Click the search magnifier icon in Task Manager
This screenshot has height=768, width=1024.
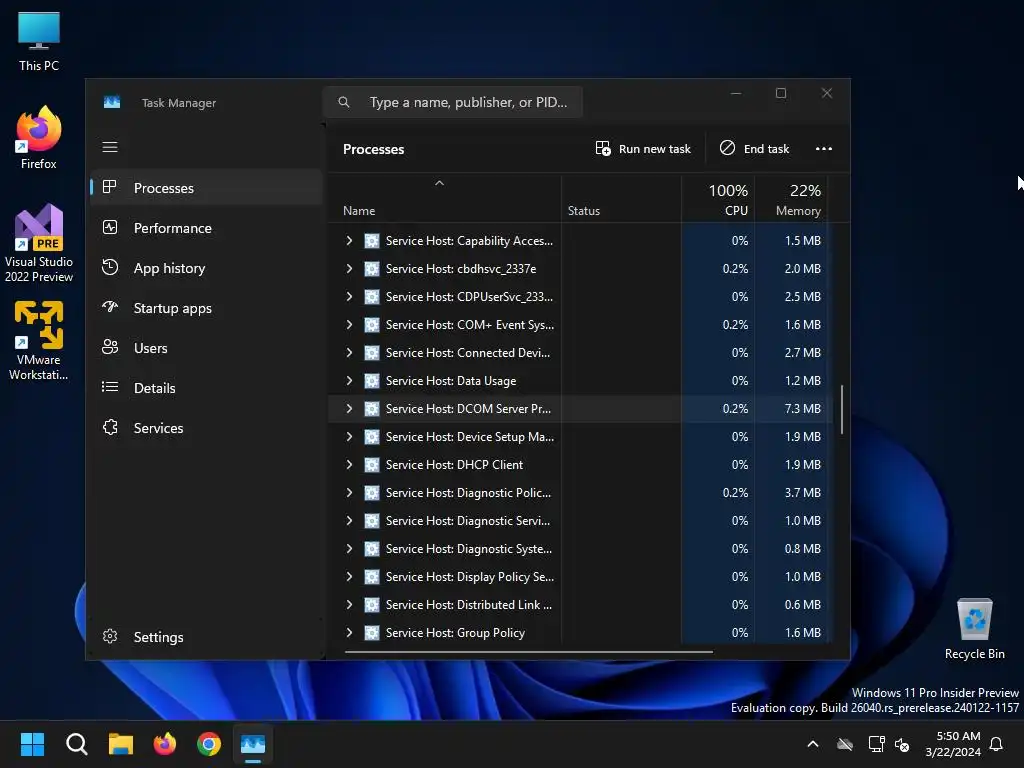point(344,102)
